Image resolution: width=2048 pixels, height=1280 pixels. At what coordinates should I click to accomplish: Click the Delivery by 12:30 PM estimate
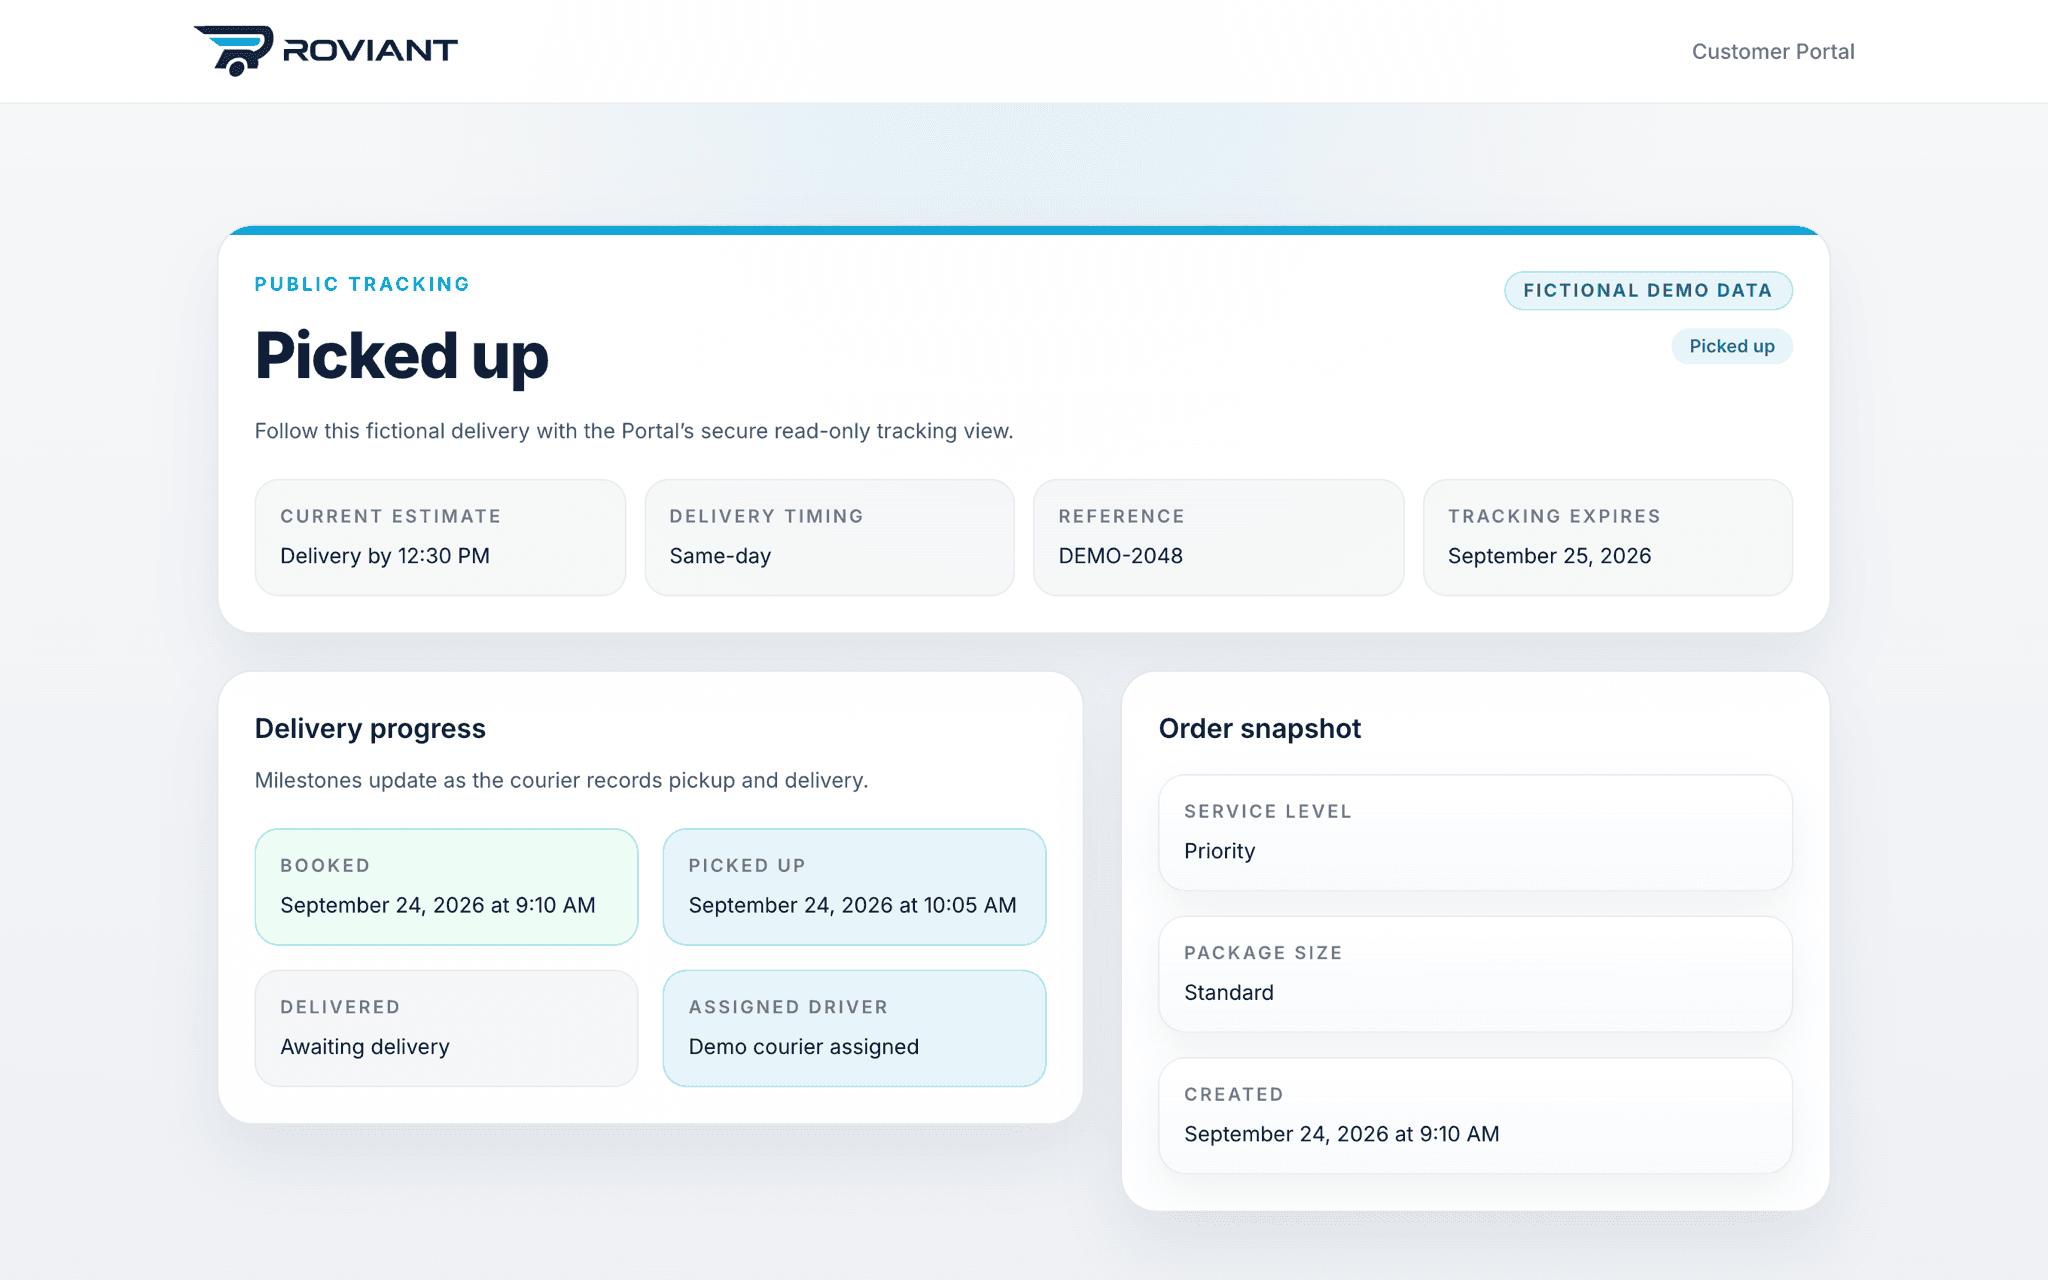tap(385, 556)
